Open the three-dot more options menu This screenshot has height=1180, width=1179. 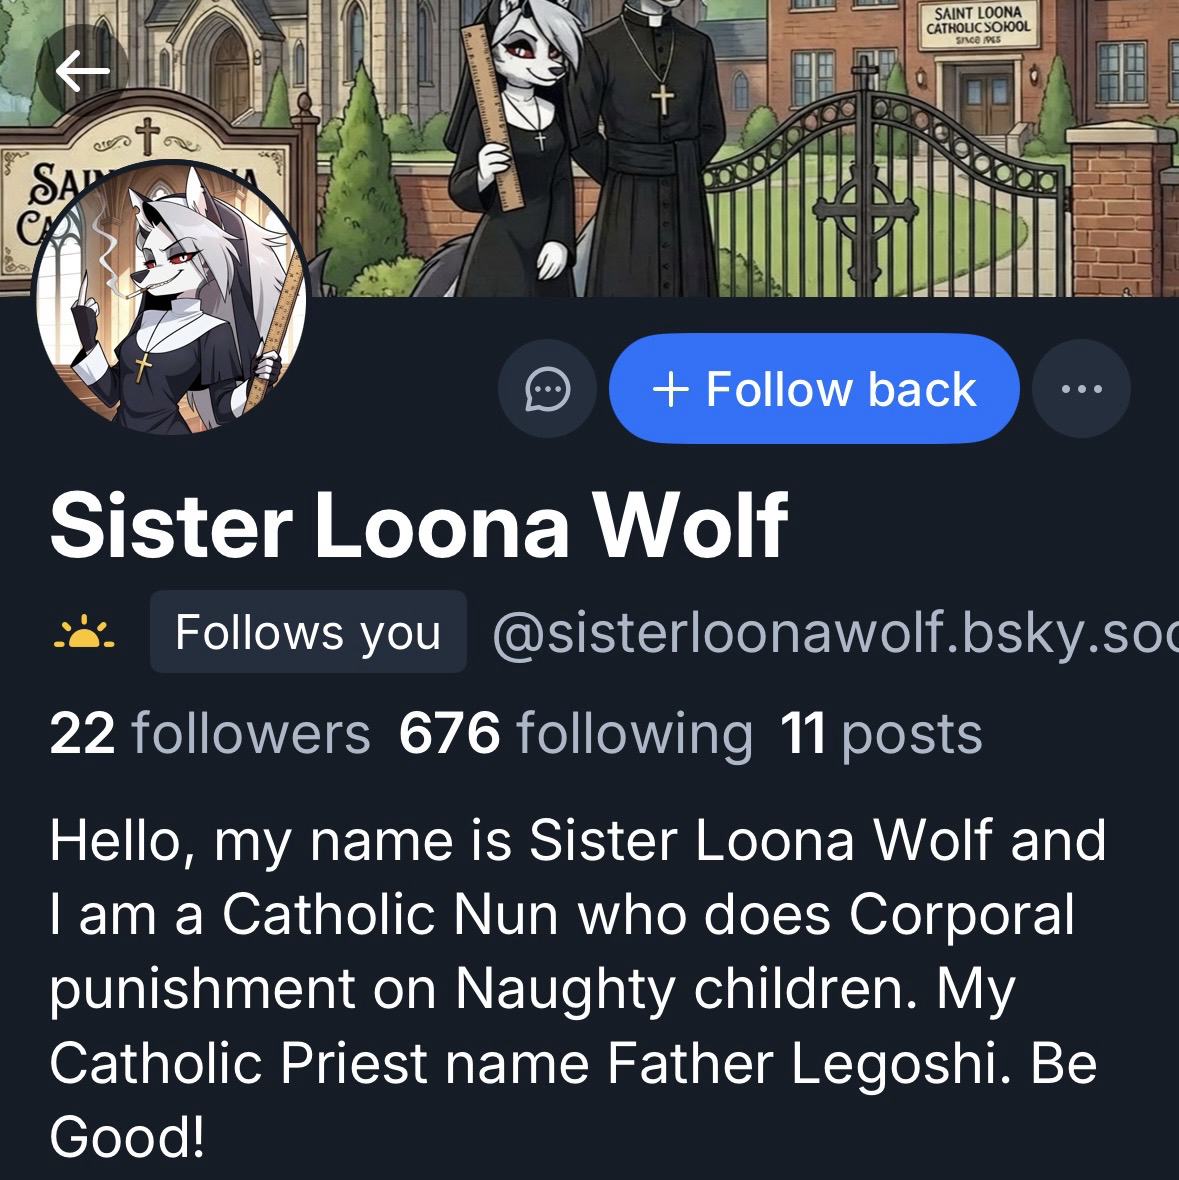pos(1081,388)
